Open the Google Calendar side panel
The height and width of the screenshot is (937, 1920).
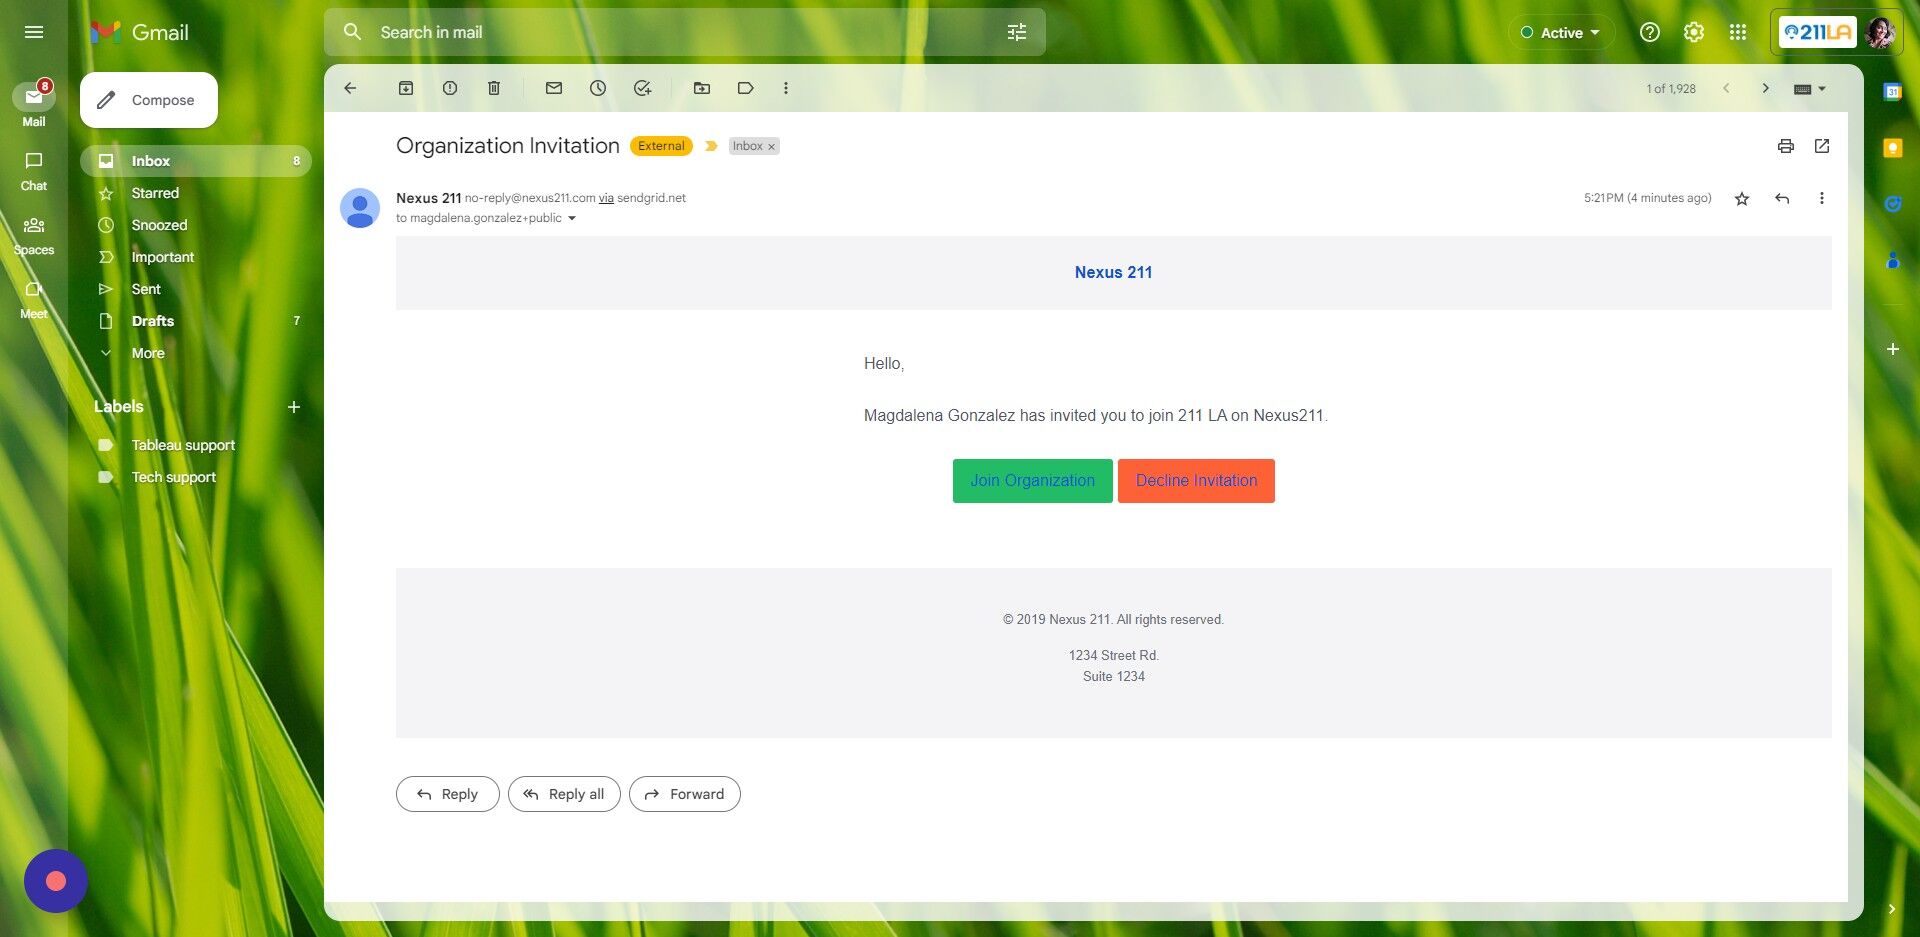1893,92
